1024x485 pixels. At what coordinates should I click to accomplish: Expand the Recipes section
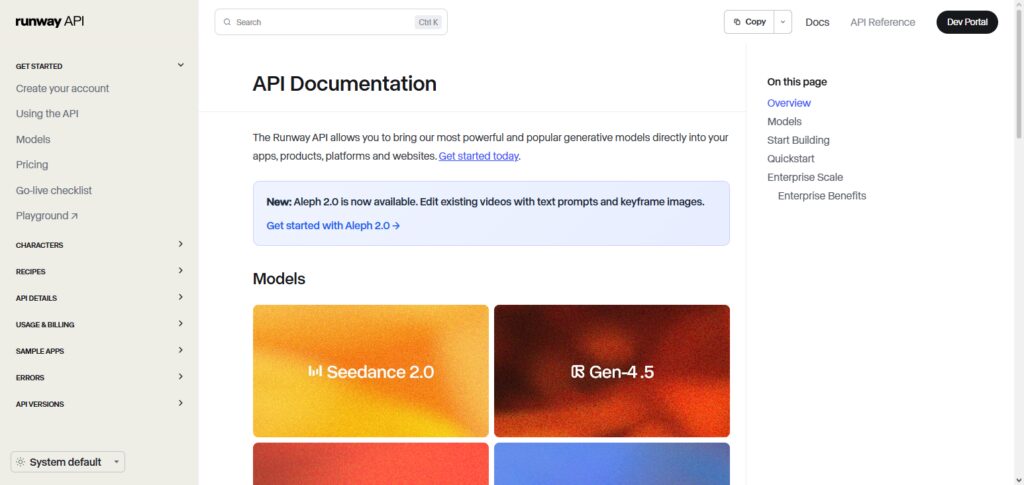[x=99, y=271]
